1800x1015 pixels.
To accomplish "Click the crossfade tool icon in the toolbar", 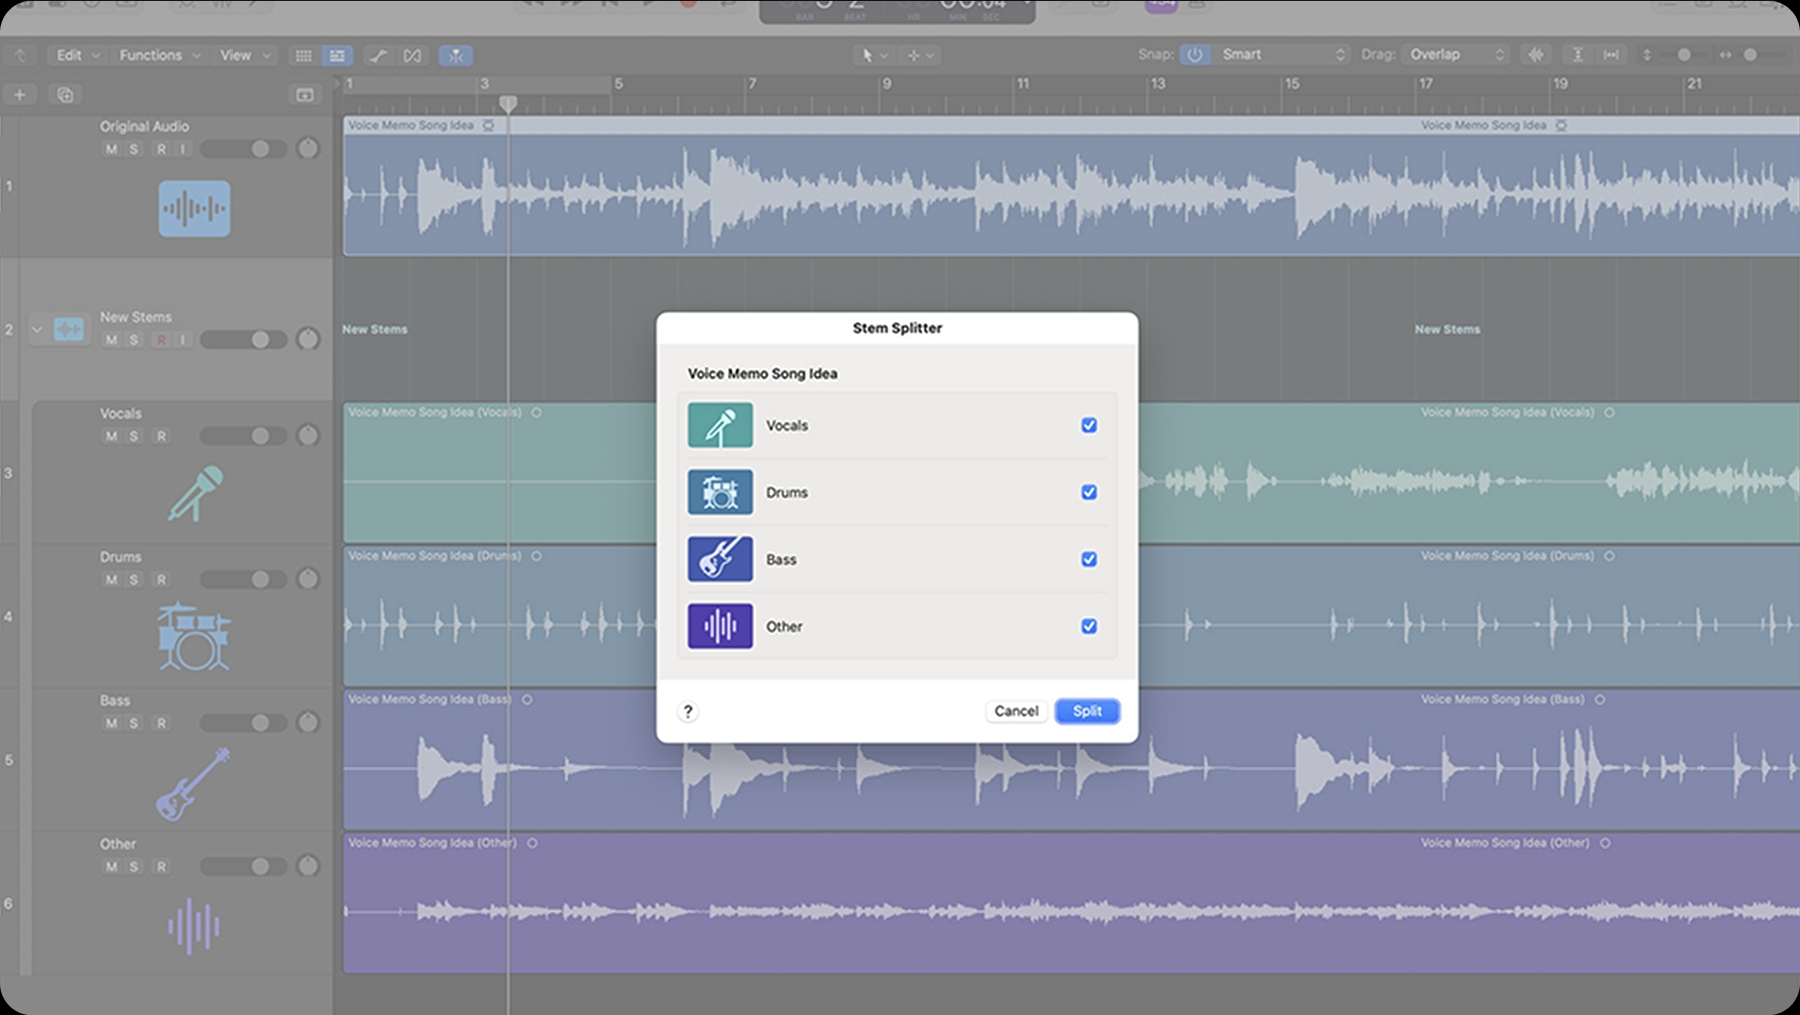I will click(413, 55).
